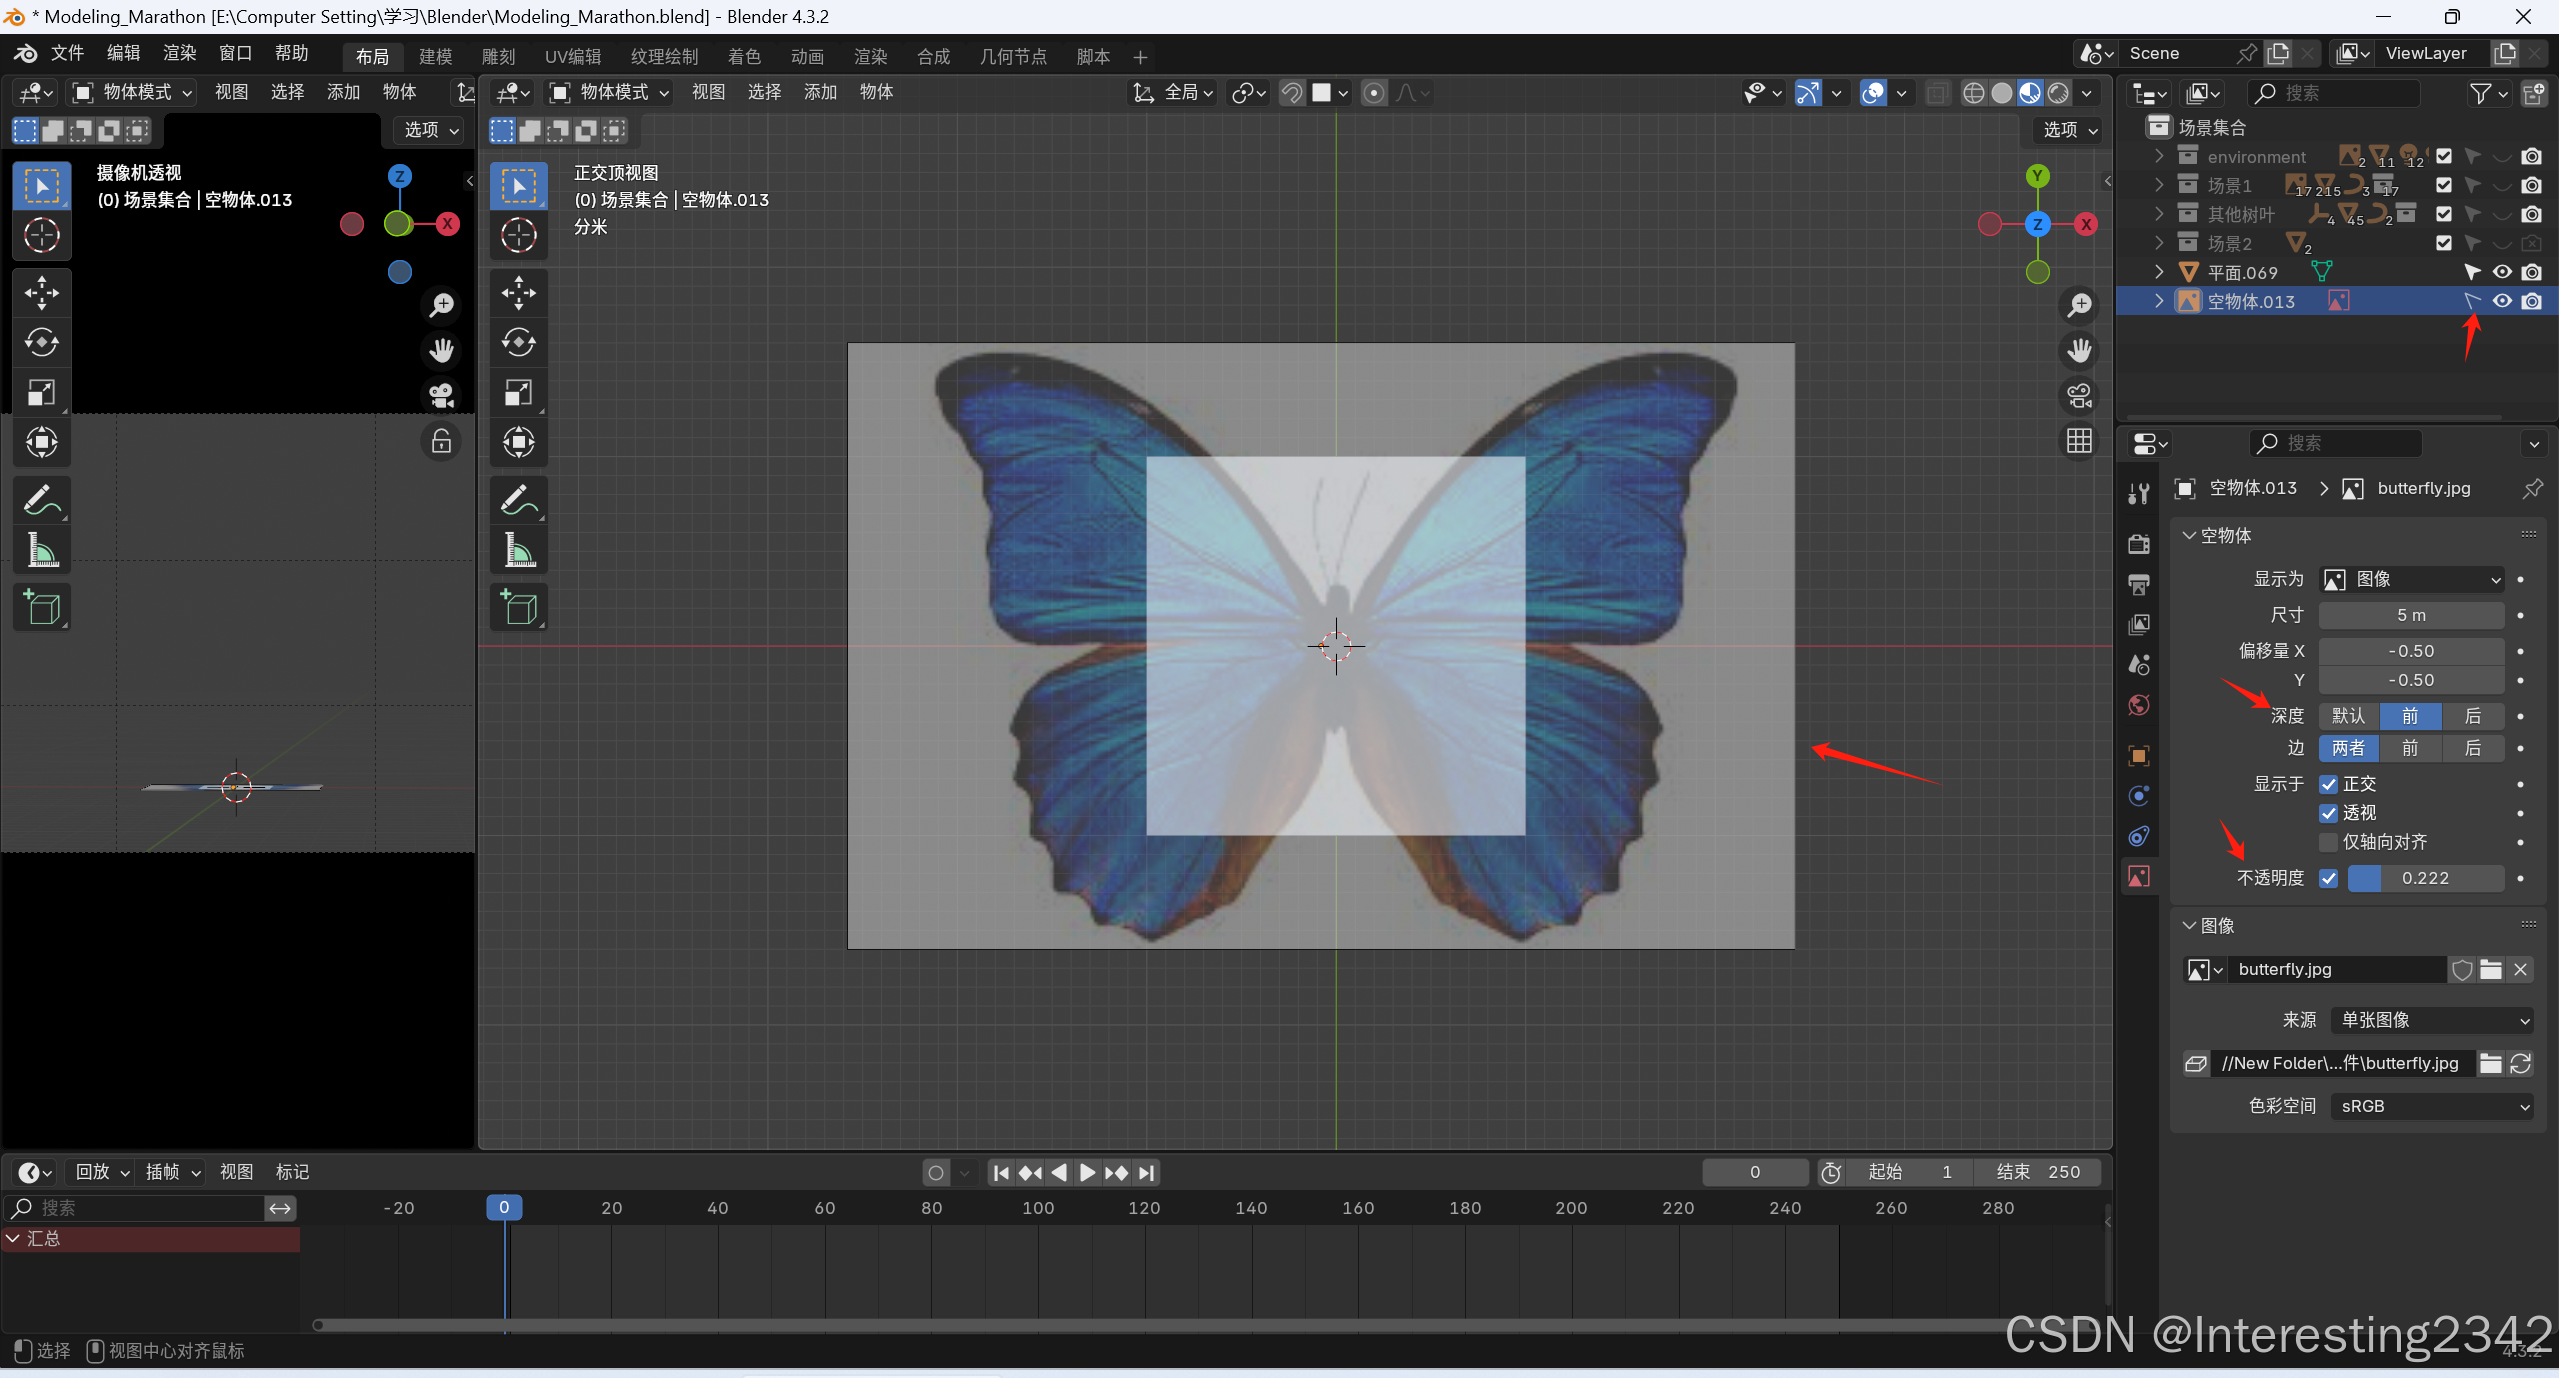This screenshot has width=2559, height=1378.
Task: Click the 不透明度 opacity slider
Action: click(2424, 878)
